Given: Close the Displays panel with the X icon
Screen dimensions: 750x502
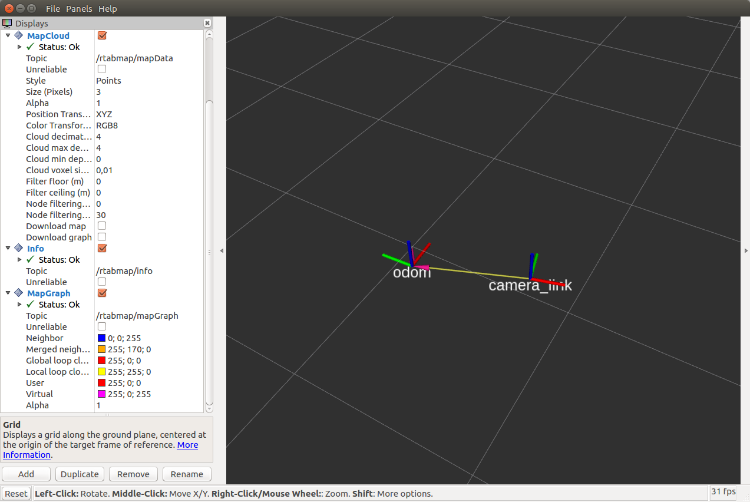Looking at the screenshot, I should pyautogui.click(x=207, y=22).
